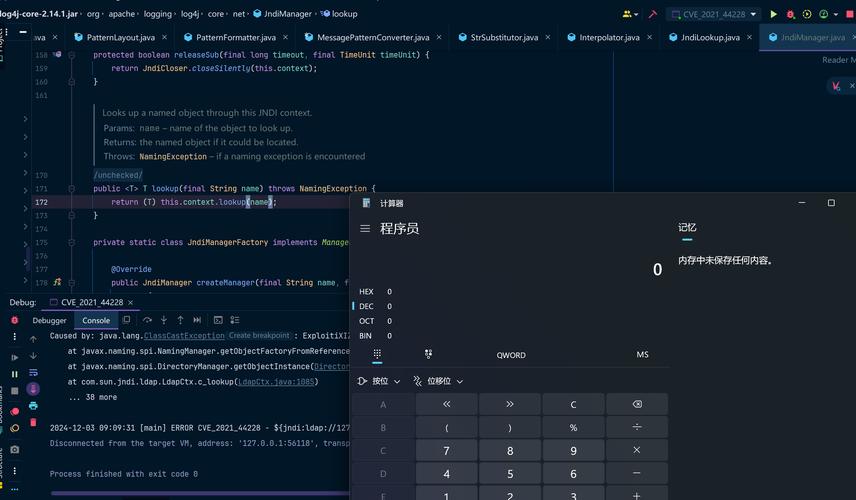This screenshot has width=856, height=500.
Task: Click the Print console output icon
Action: click(x=33, y=405)
